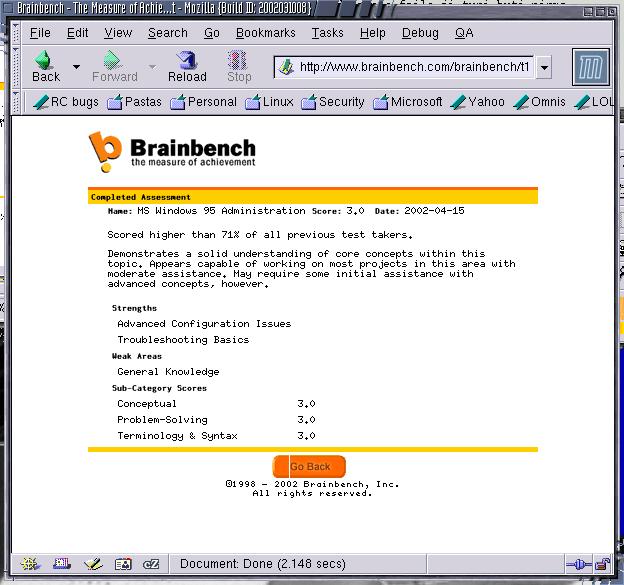624x585 pixels.
Task: Open the Tasks menu
Action: (327, 33)
